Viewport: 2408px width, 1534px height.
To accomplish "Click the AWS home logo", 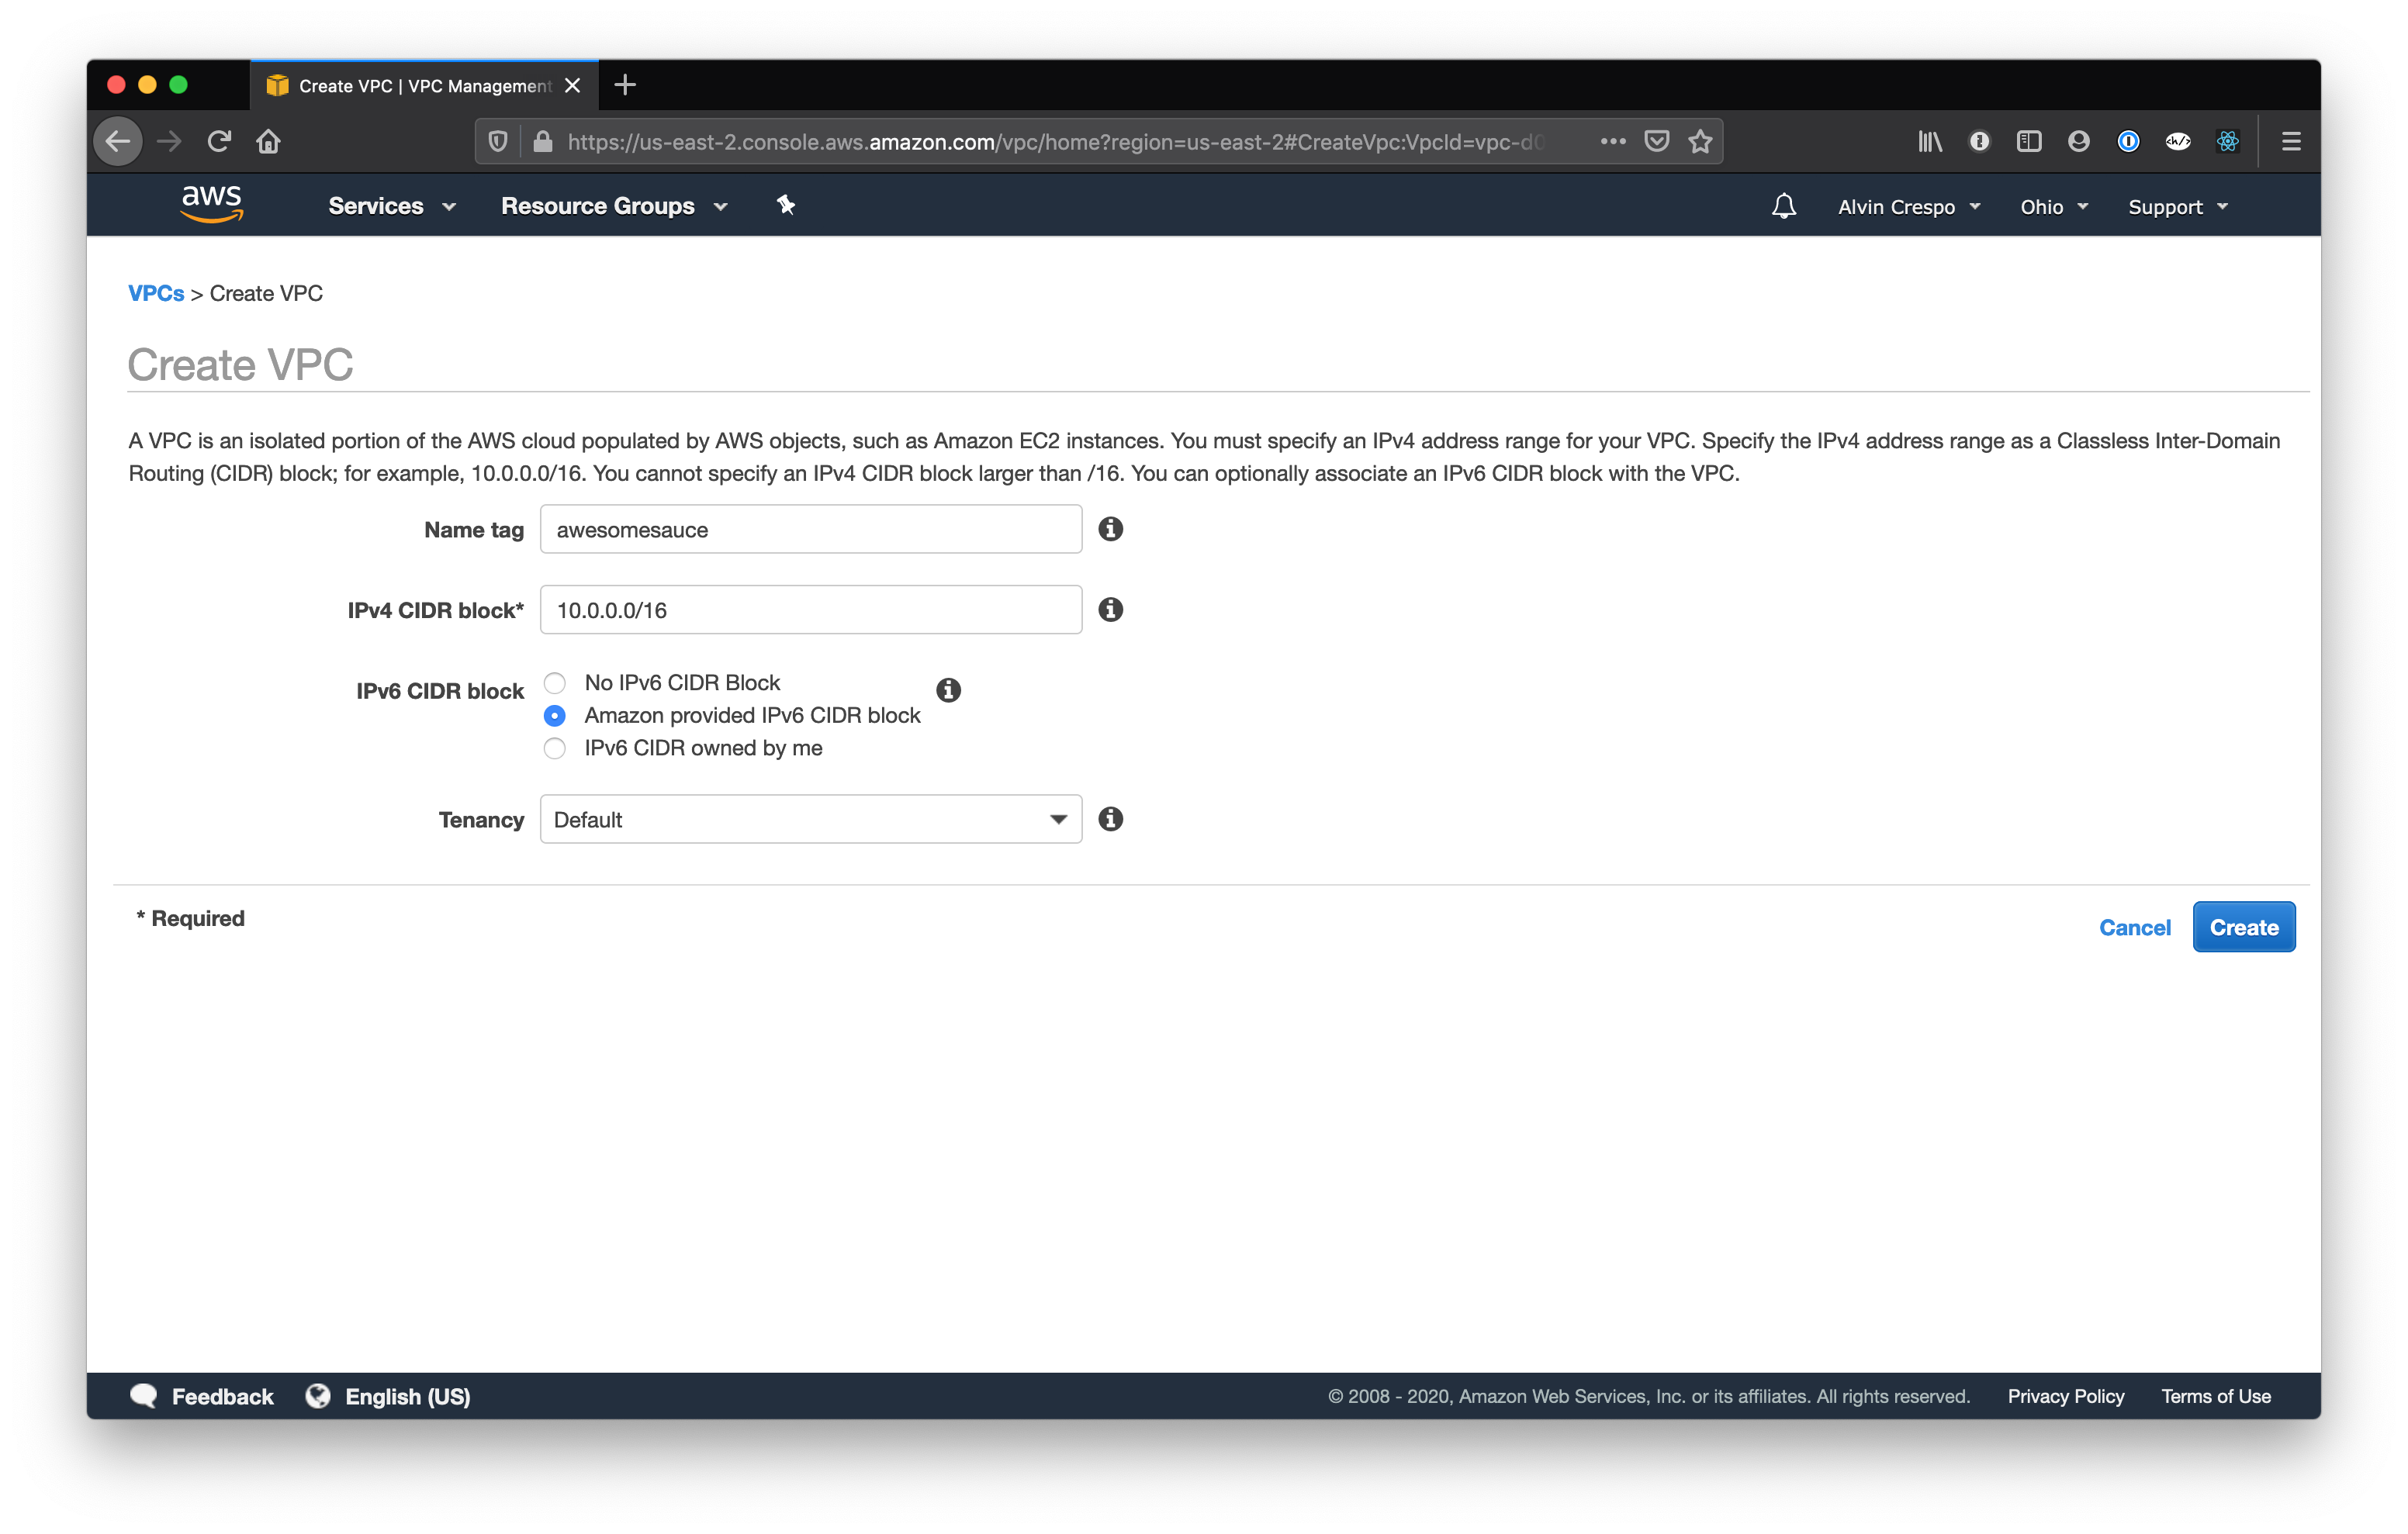I will click(x=211, y=203).
